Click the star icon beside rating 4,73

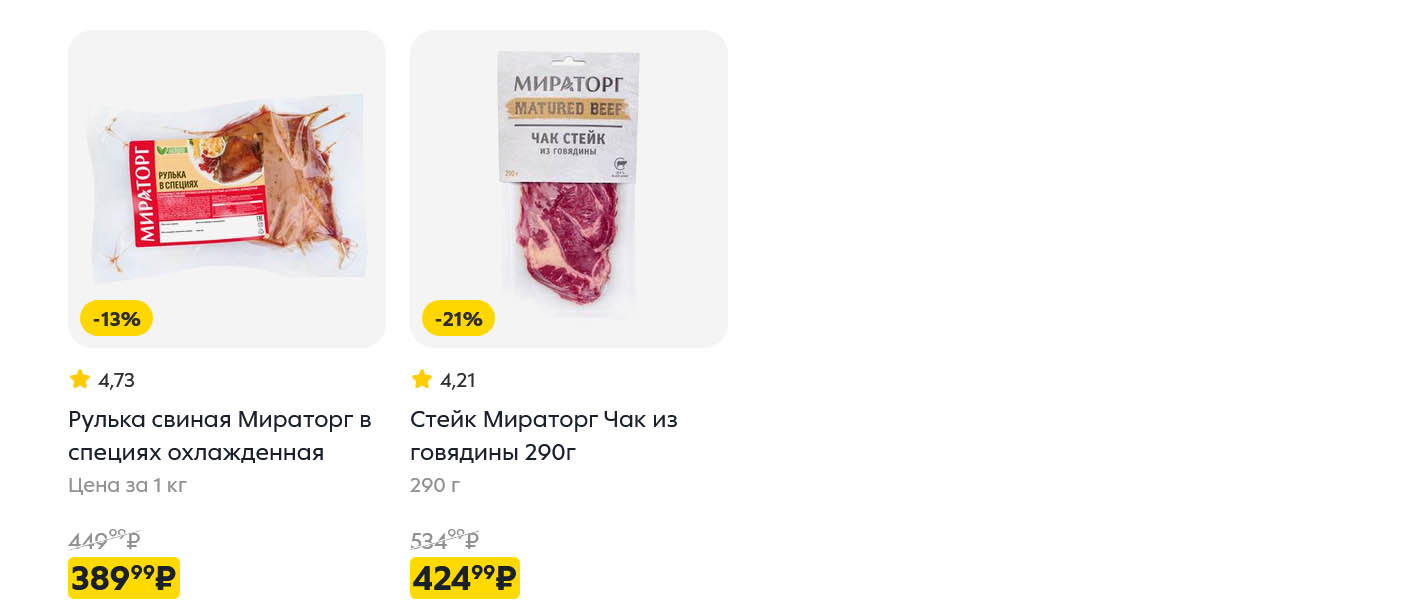coord(80,379)
